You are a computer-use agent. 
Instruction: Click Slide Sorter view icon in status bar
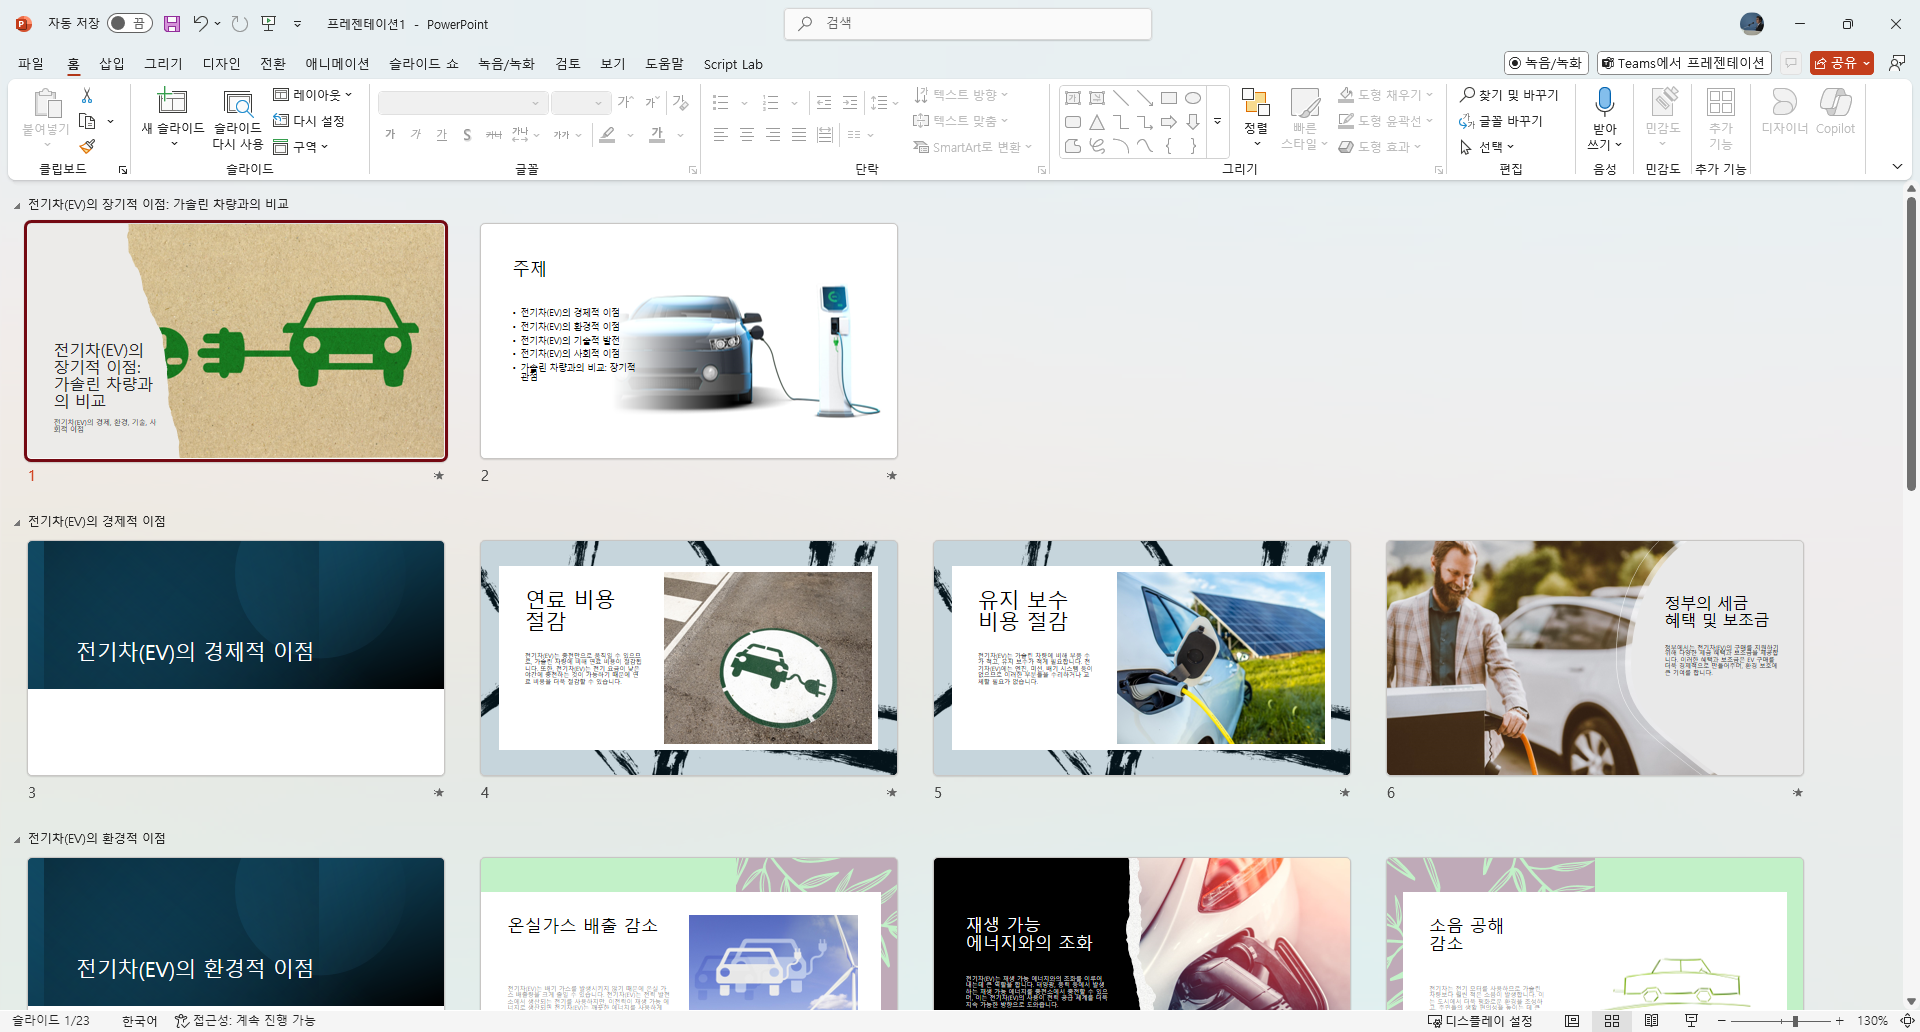point(1612,1021)
